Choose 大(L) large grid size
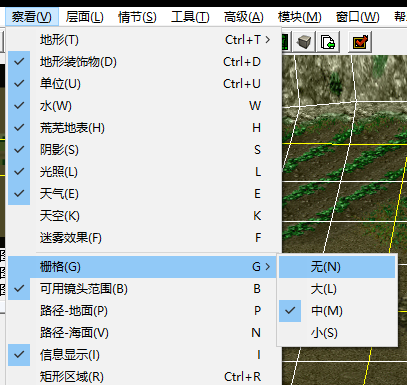407x385 pixels. [x=337, y=289]
